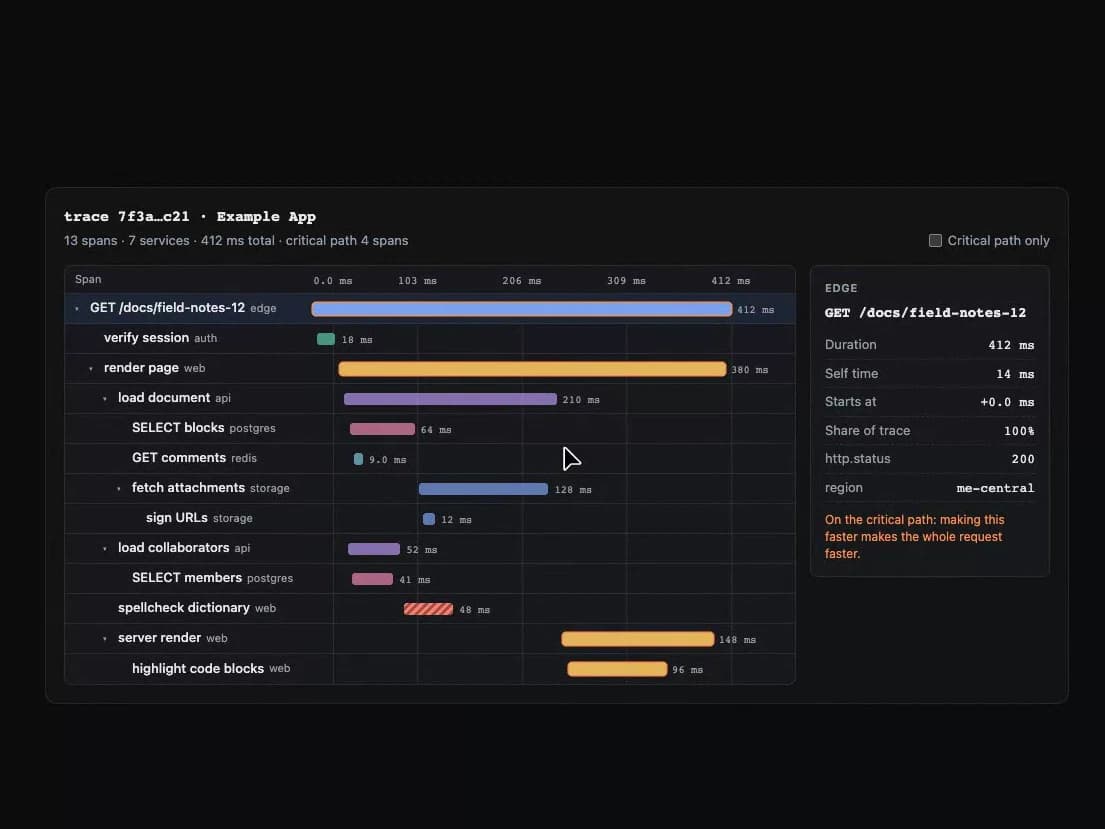Click the striped 48 ms spellcheck bar

428,609
